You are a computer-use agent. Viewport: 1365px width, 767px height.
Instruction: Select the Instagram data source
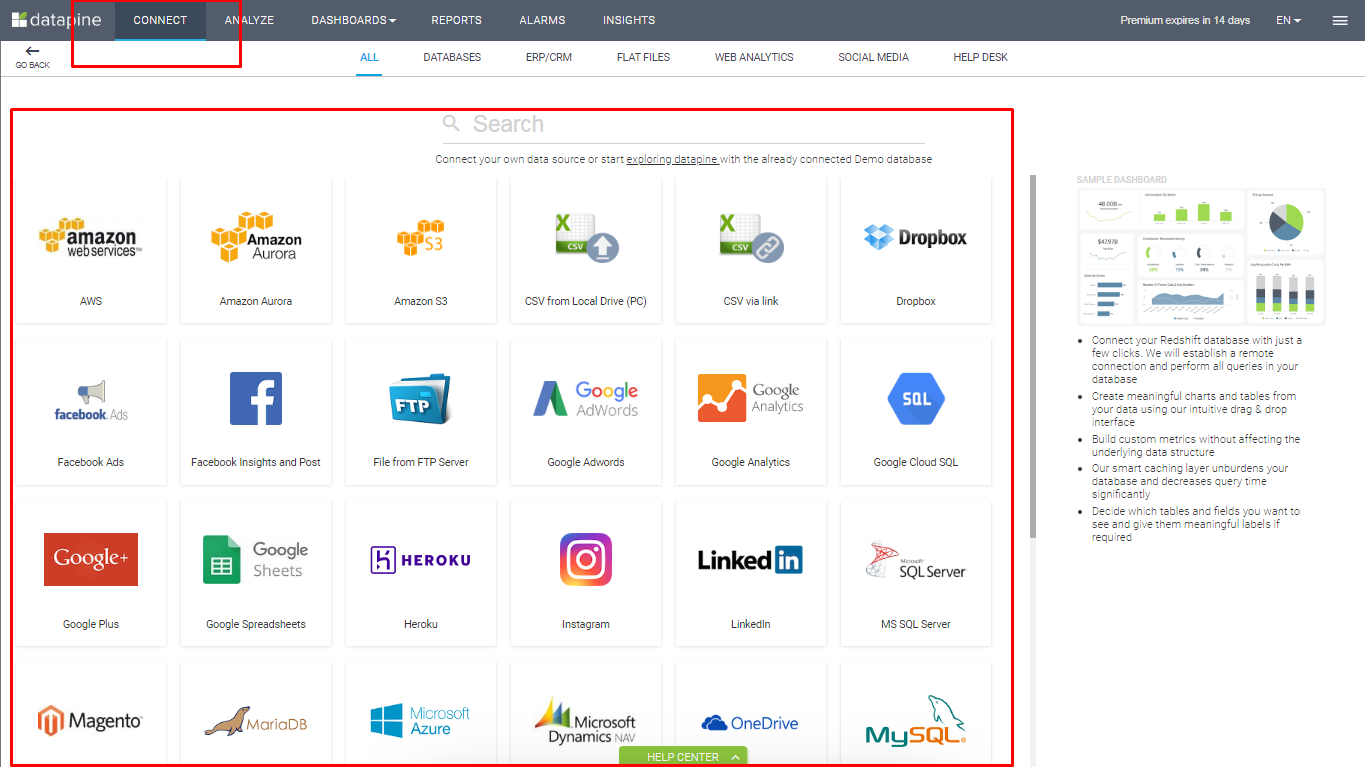pos(585,572)
